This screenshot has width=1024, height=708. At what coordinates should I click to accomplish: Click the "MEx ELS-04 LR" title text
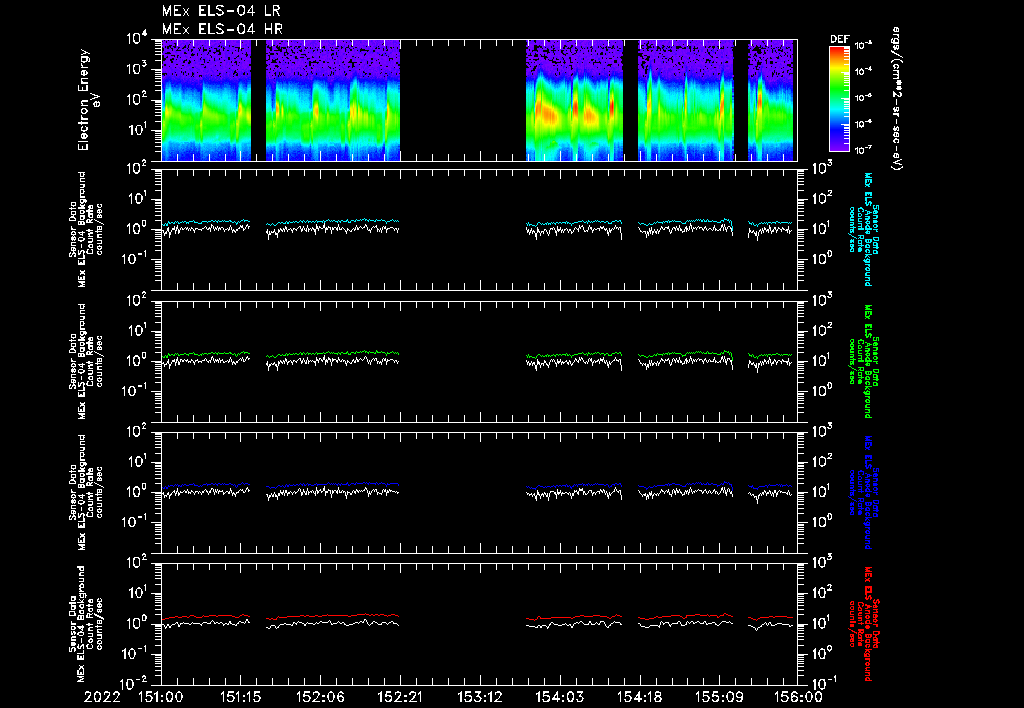pyautogui.click(x=221, y=11)
